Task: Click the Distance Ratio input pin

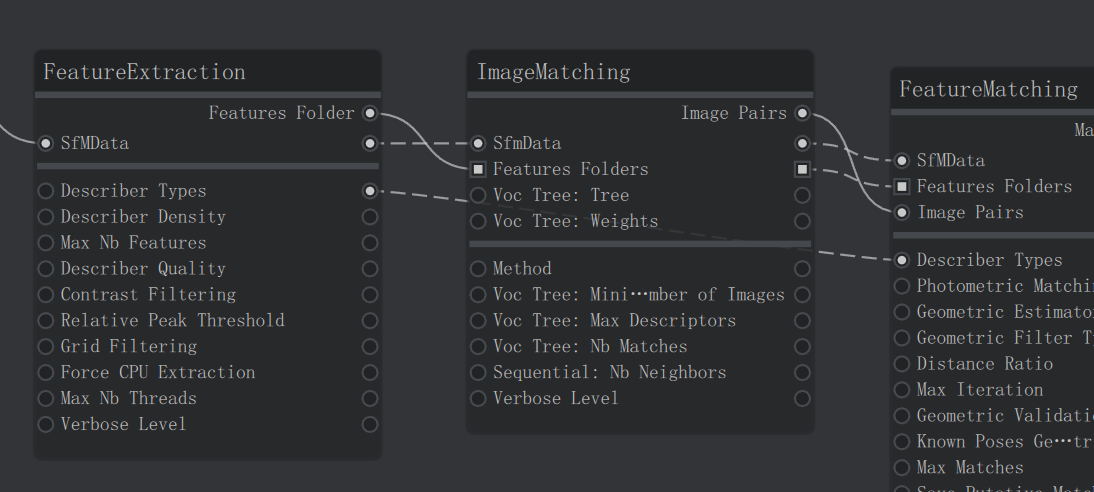Action: click(x=902, y=364)
